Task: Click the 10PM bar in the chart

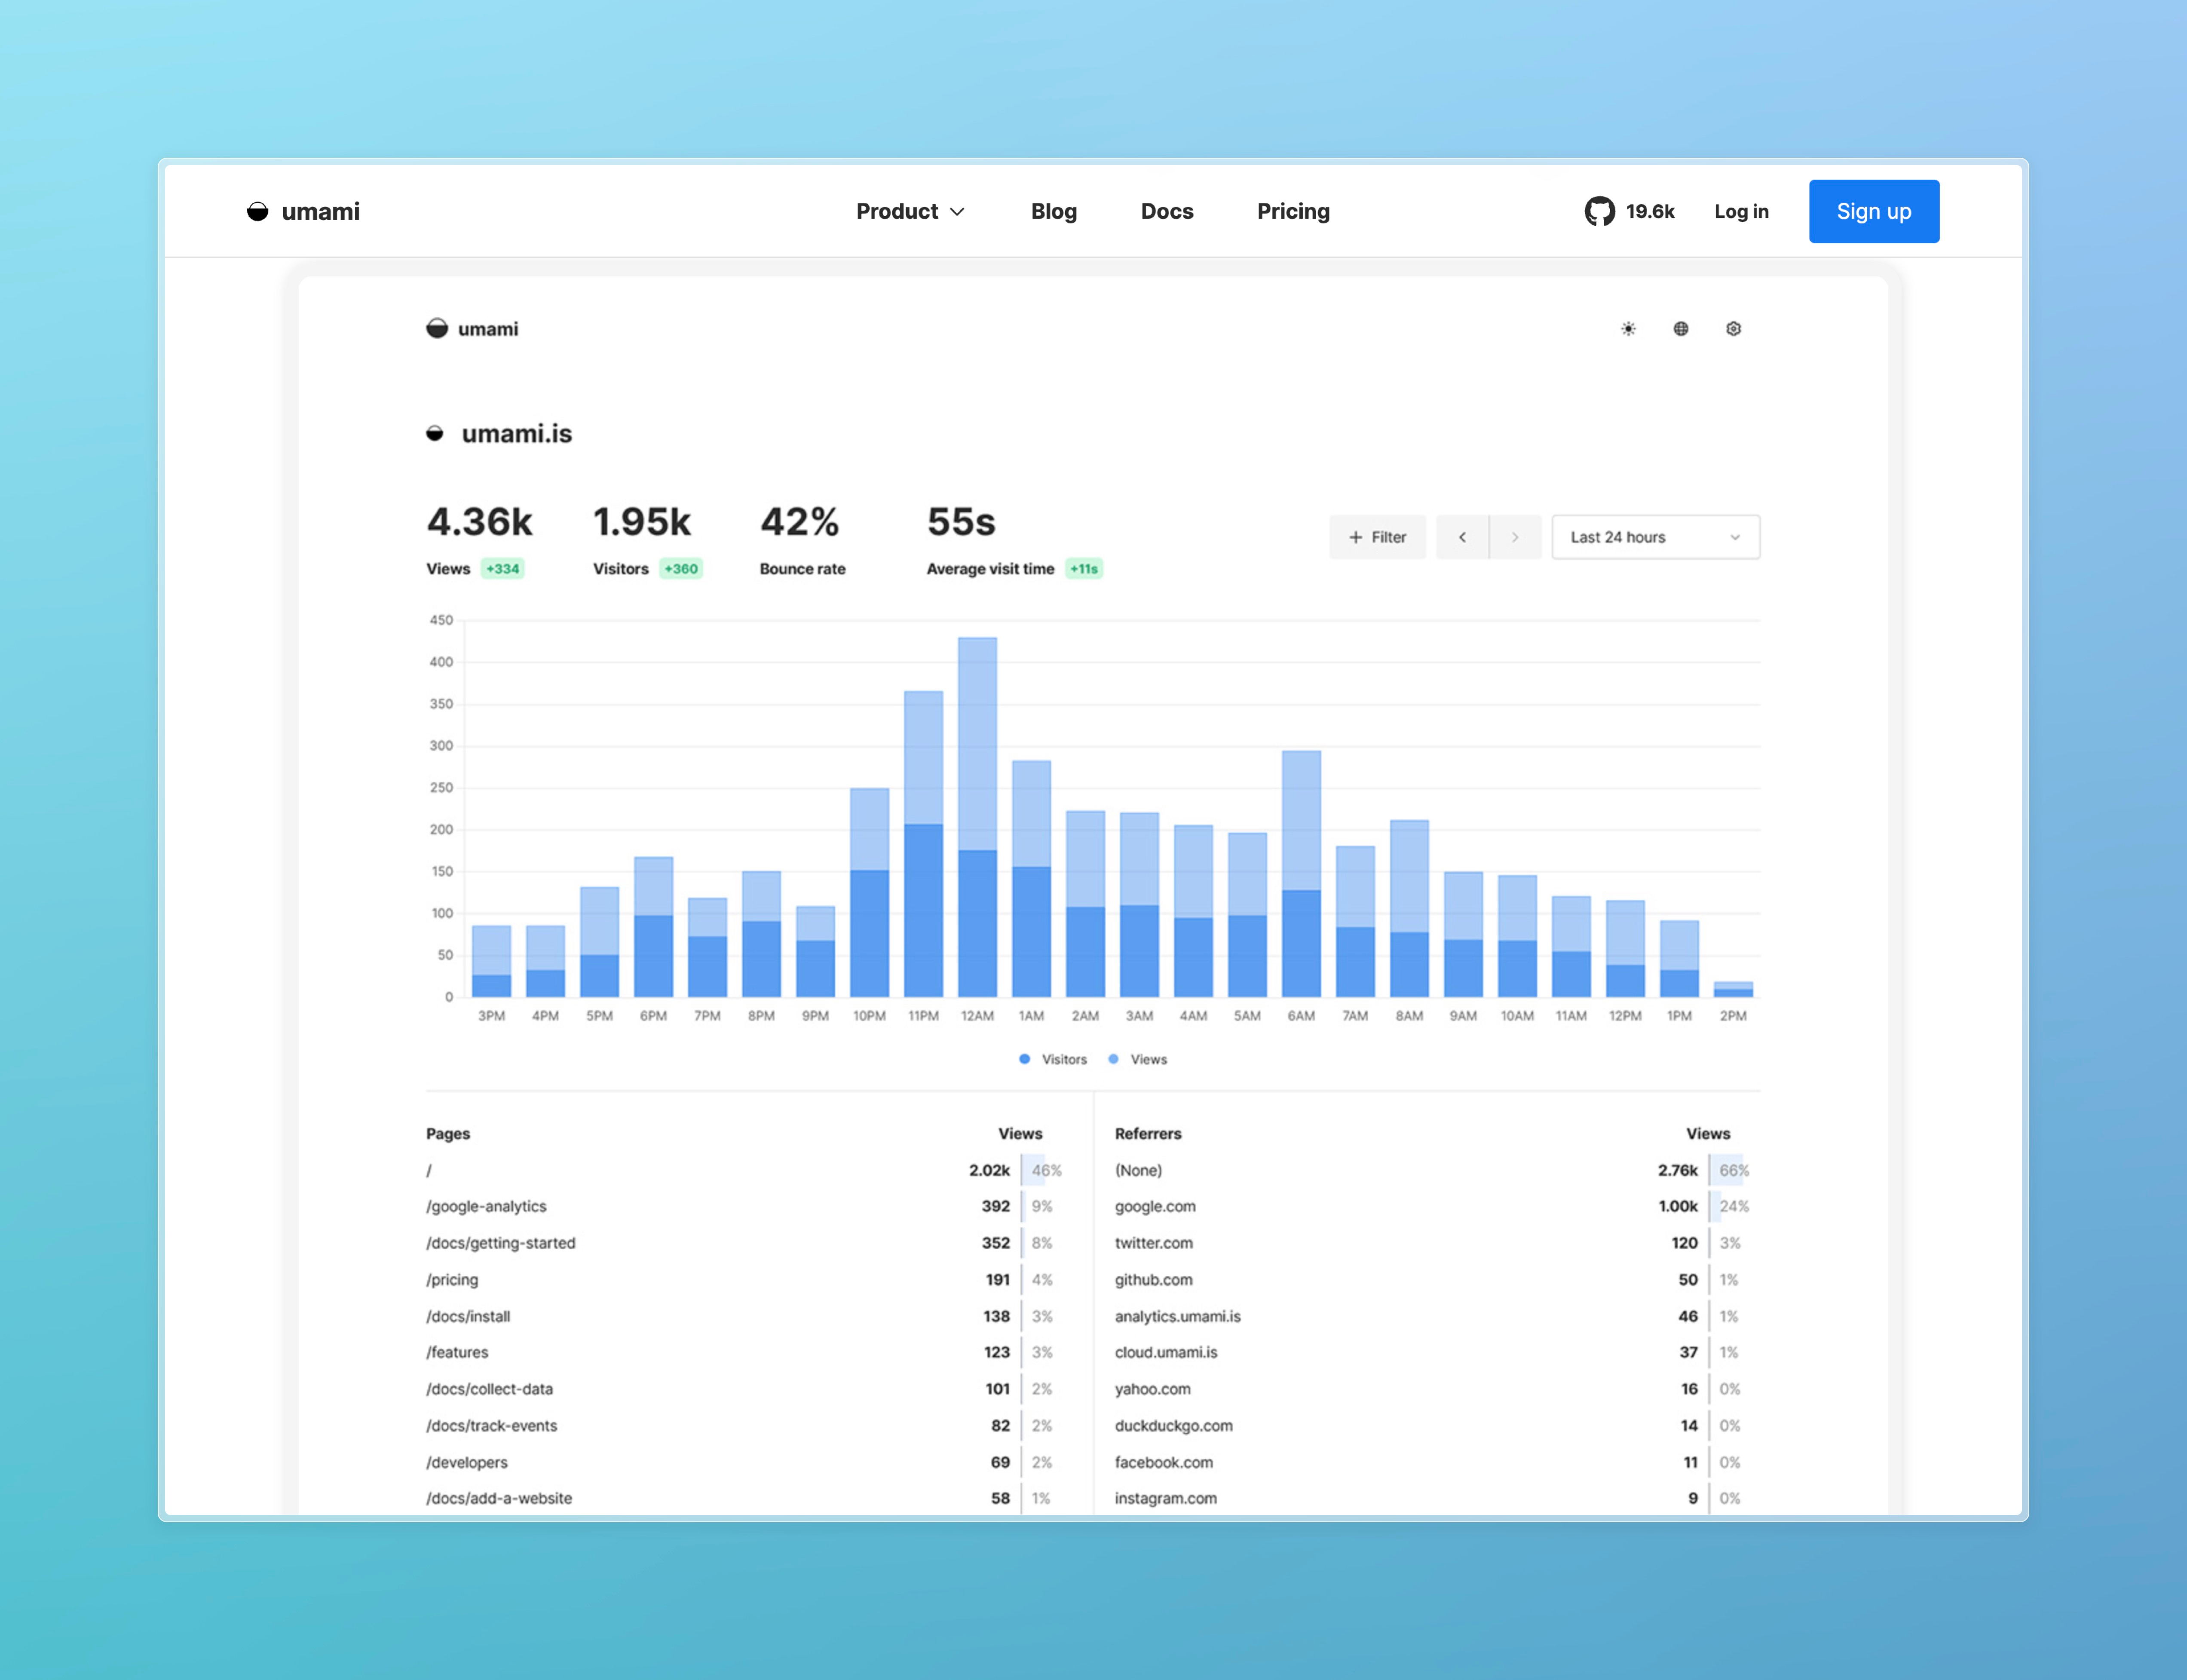Action: coord(869,892)
